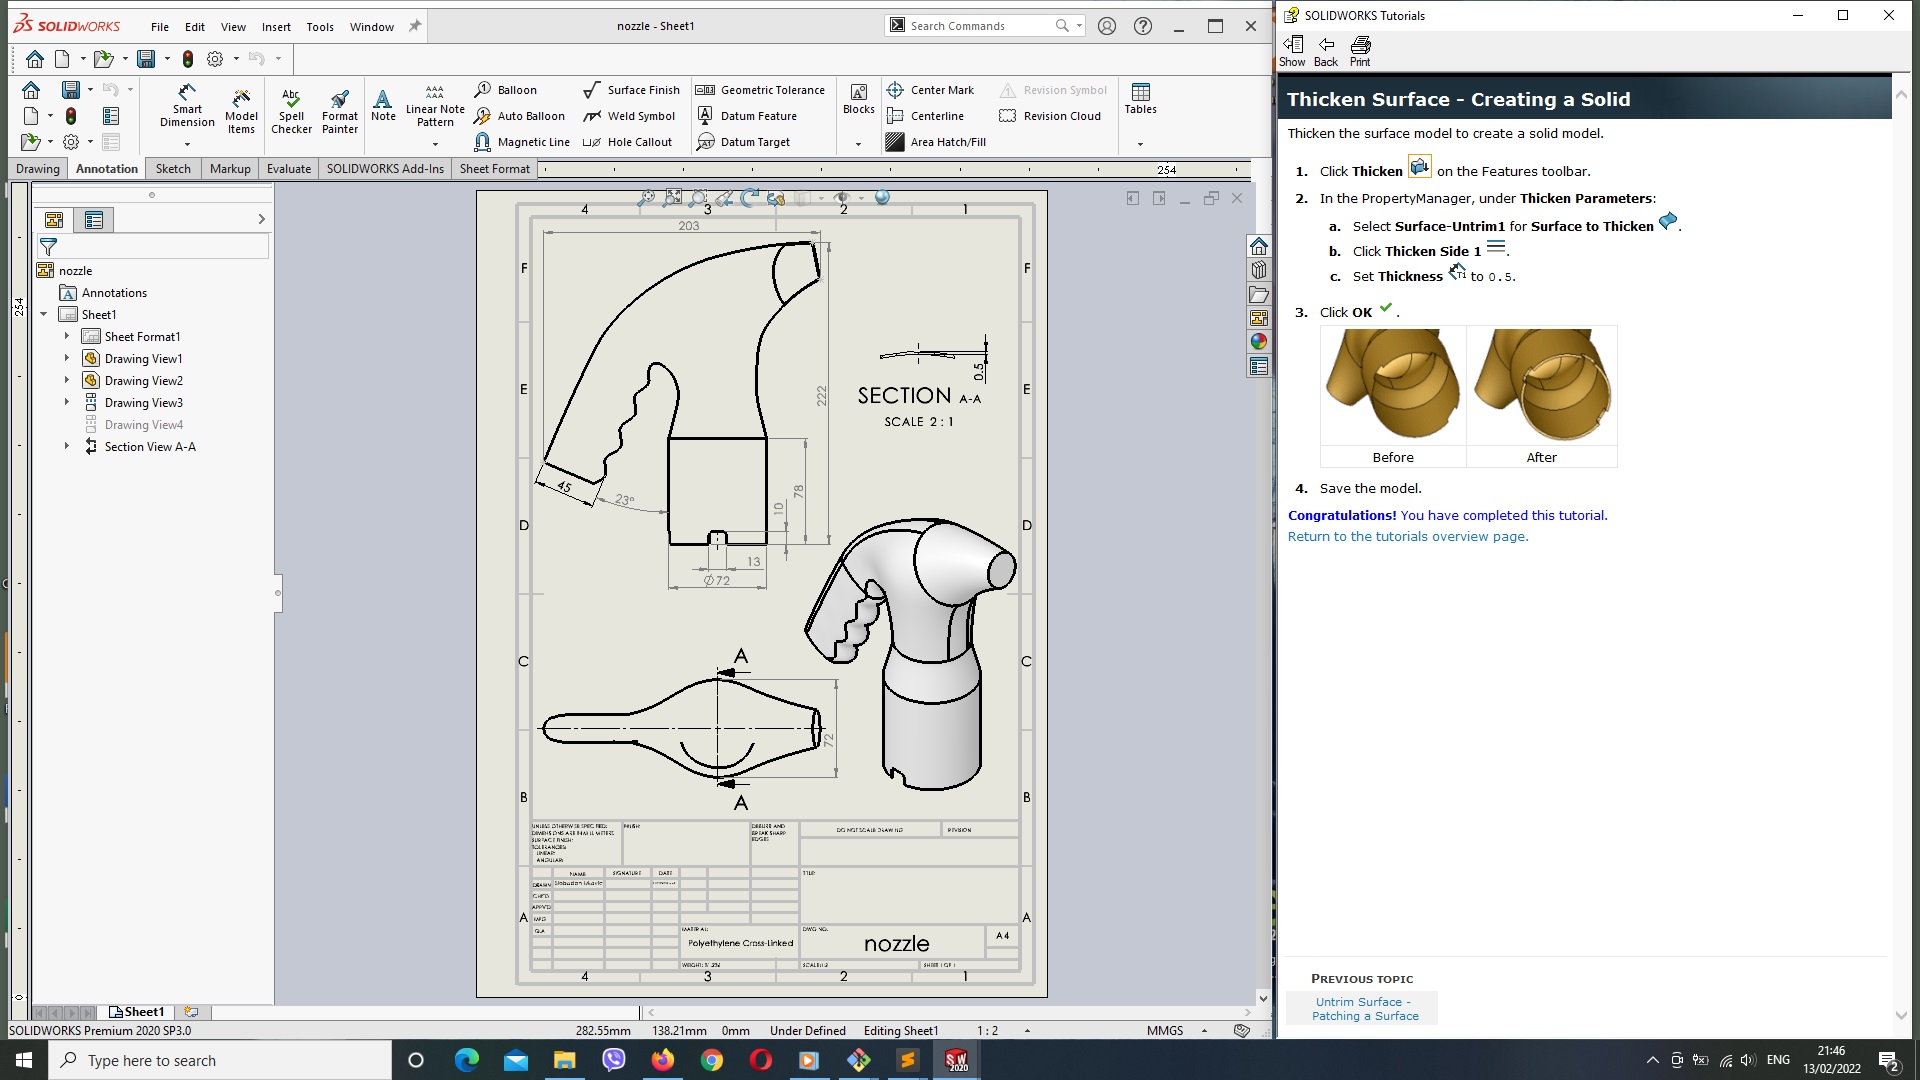This screenshot has height=1080, width=1920.
Task: Apply Auto Balloon to the view
Action: [x=520, y=116]
